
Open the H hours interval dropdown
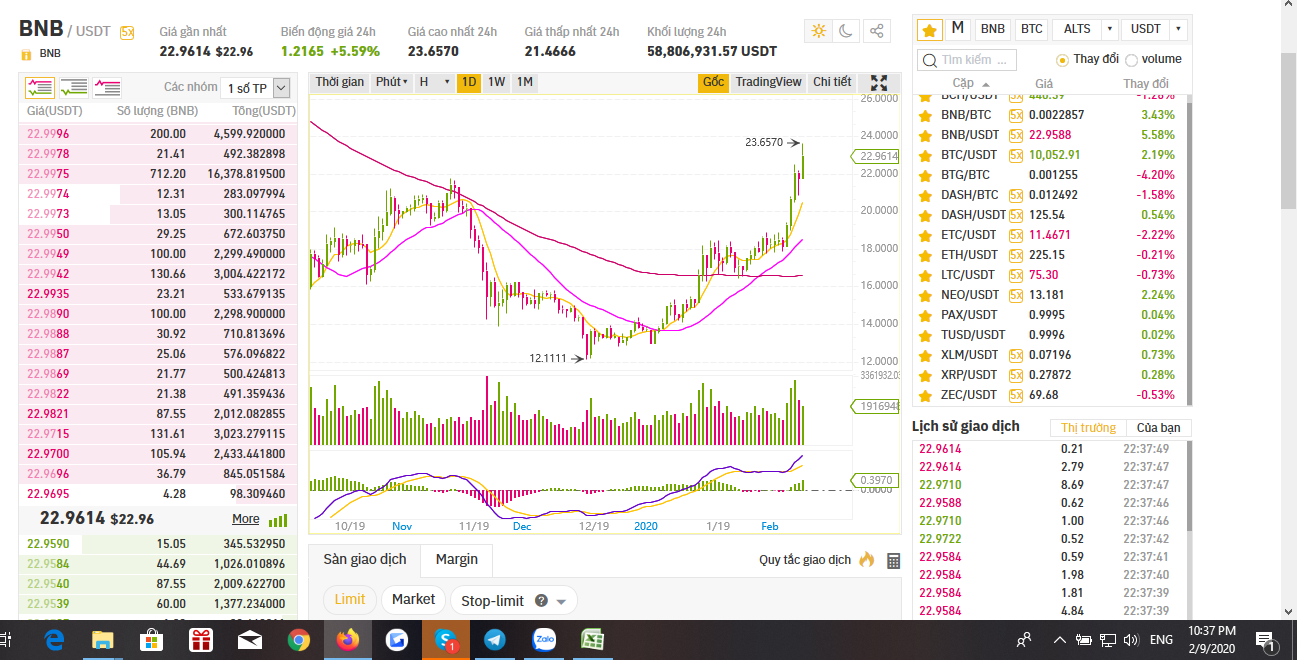[x=433, y=82]
